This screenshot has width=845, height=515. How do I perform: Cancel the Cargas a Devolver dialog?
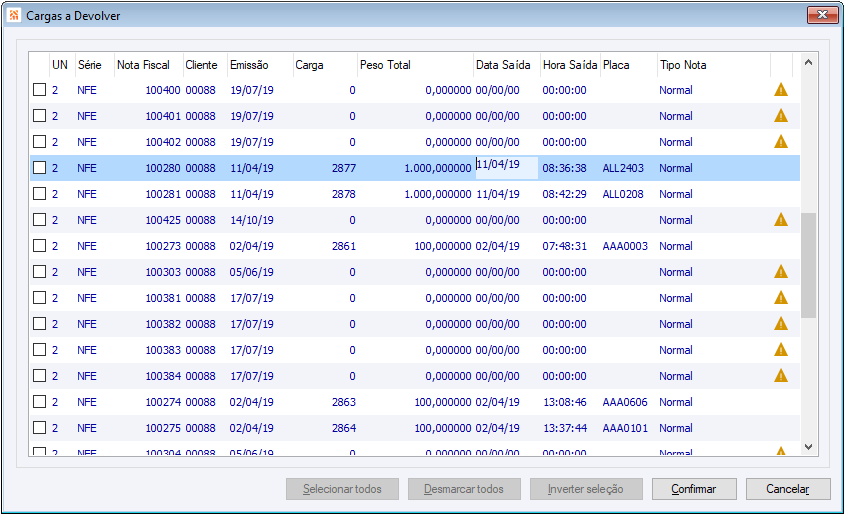point(788,489)
